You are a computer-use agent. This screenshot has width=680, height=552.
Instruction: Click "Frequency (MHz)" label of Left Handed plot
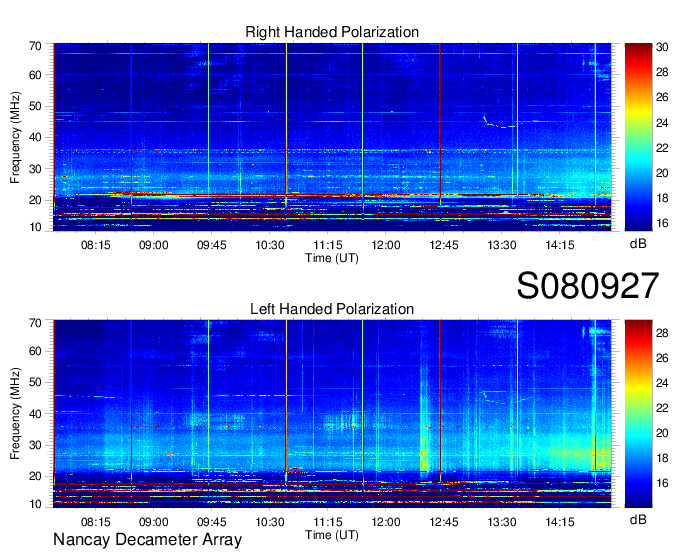(15, 414)
